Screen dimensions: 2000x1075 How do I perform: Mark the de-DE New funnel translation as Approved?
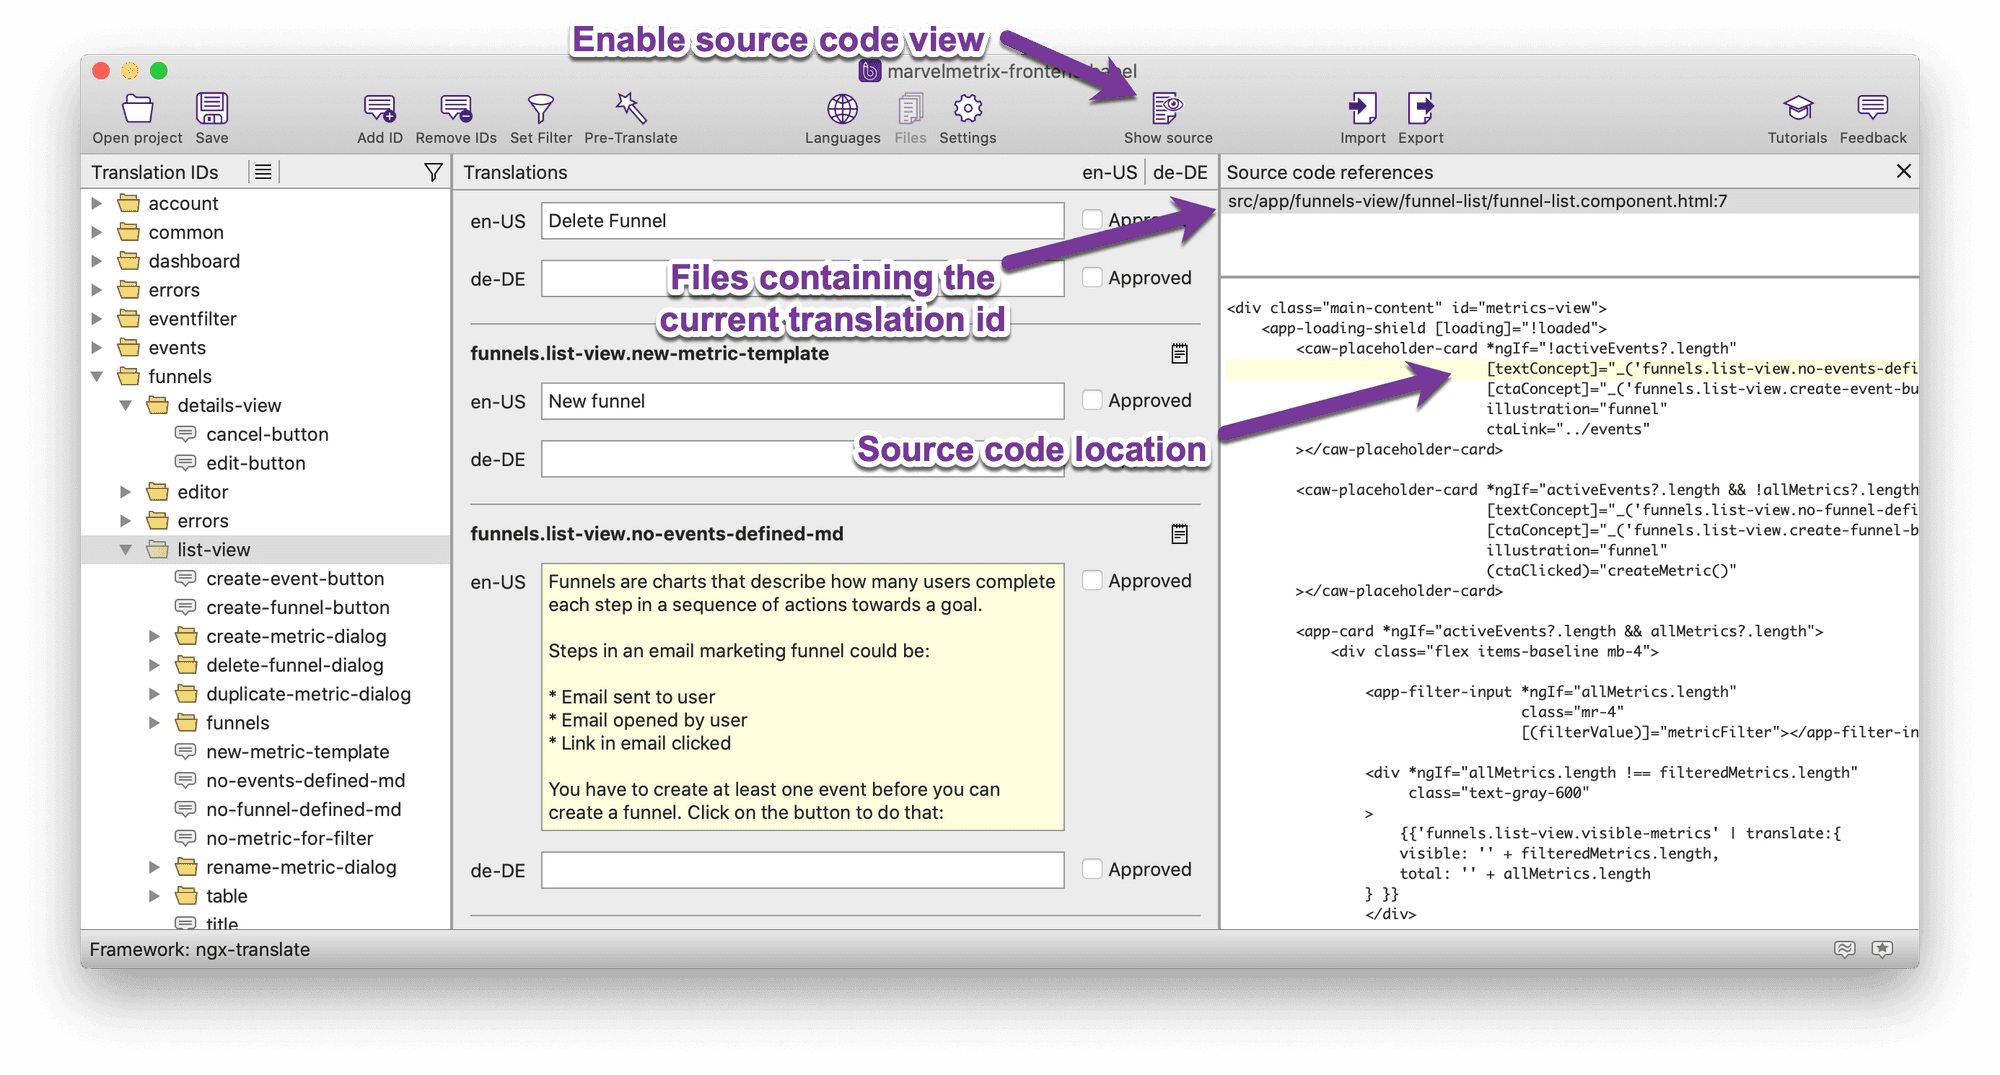[1092, 459]
